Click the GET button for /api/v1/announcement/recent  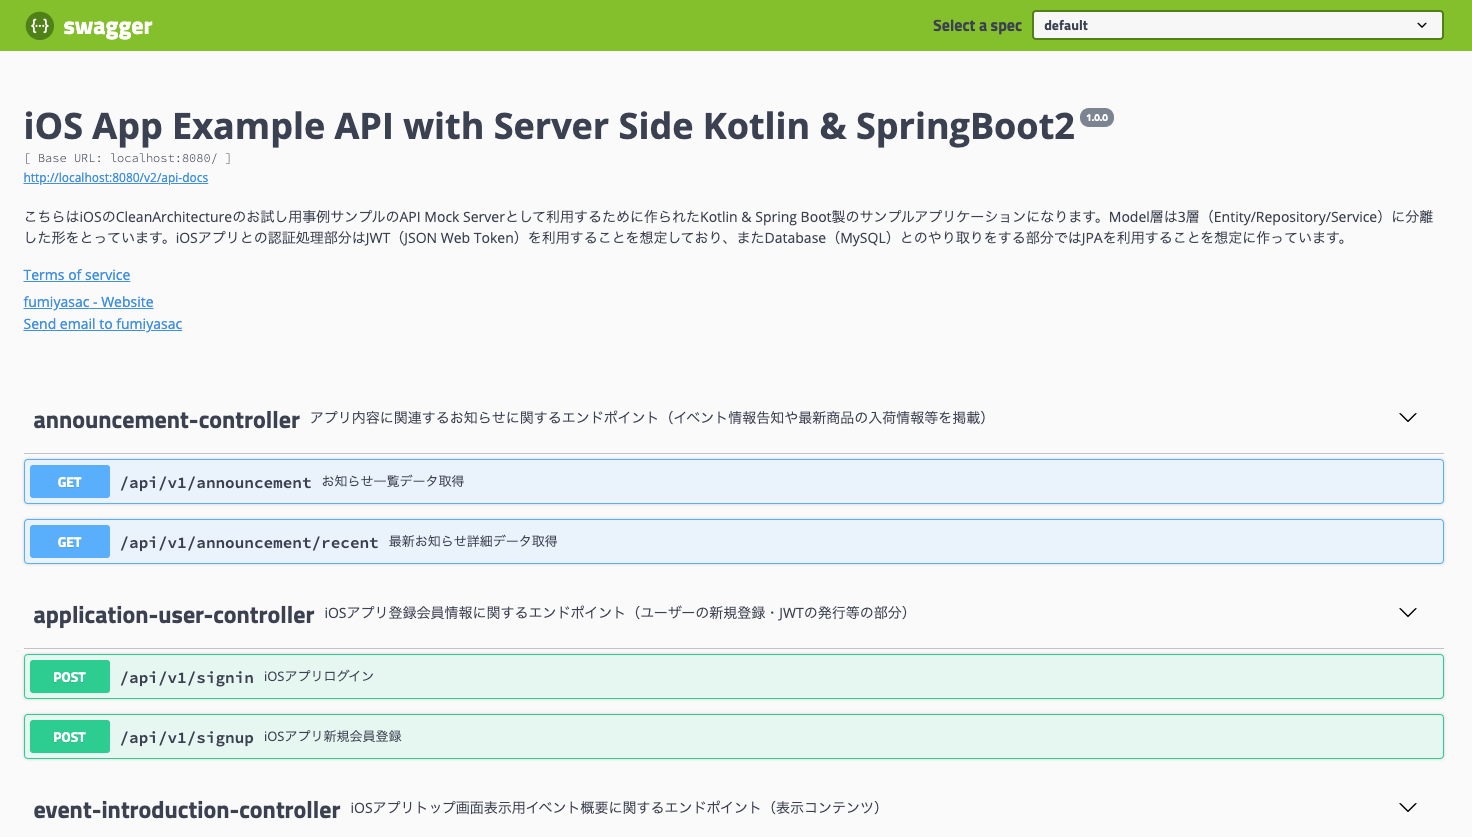click(x=70, y=542)
